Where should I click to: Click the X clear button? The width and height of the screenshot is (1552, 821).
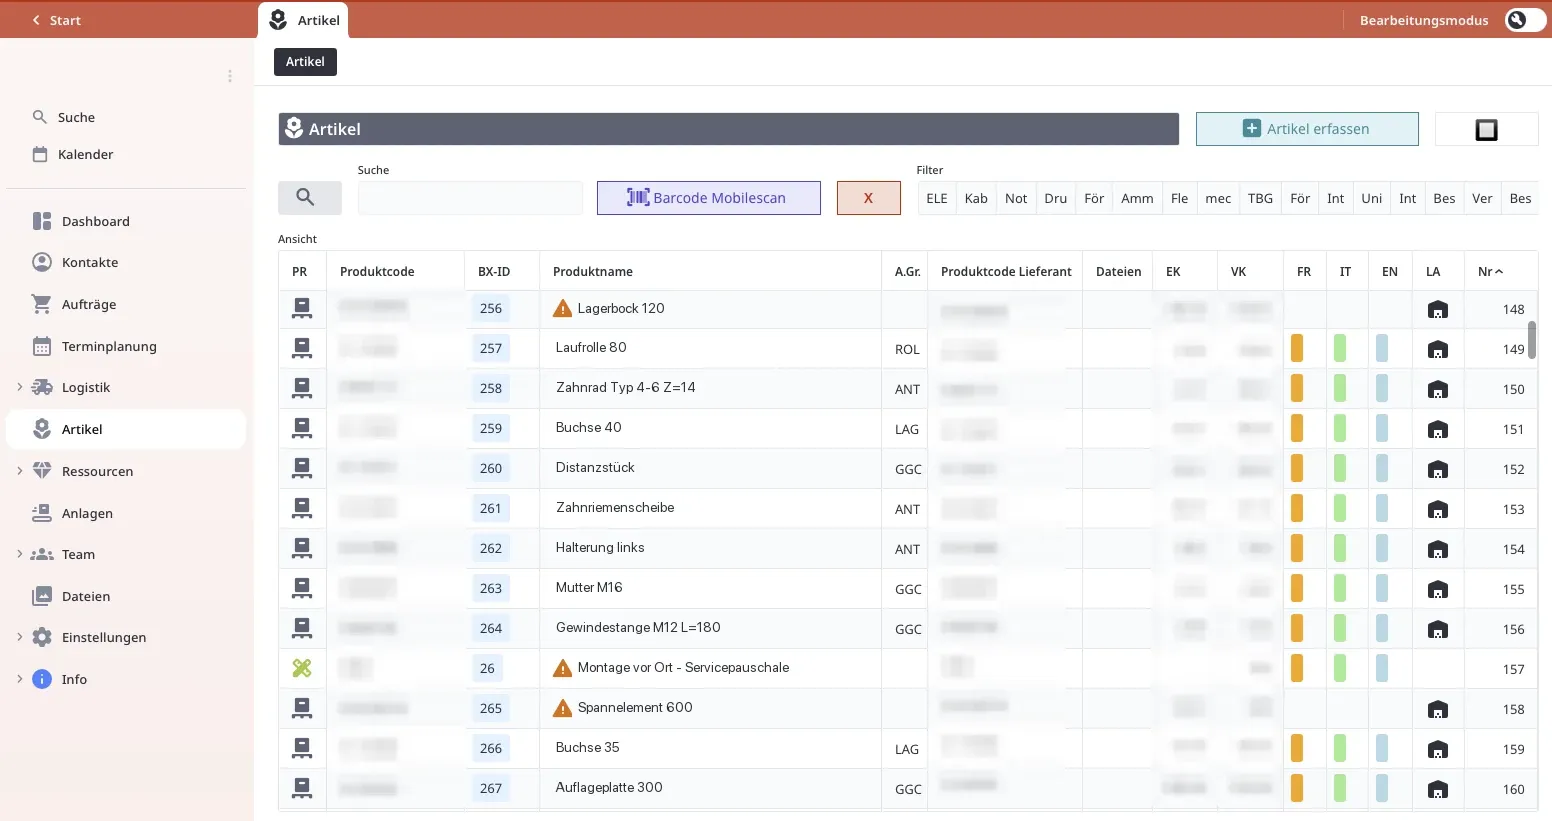[869, 198]
